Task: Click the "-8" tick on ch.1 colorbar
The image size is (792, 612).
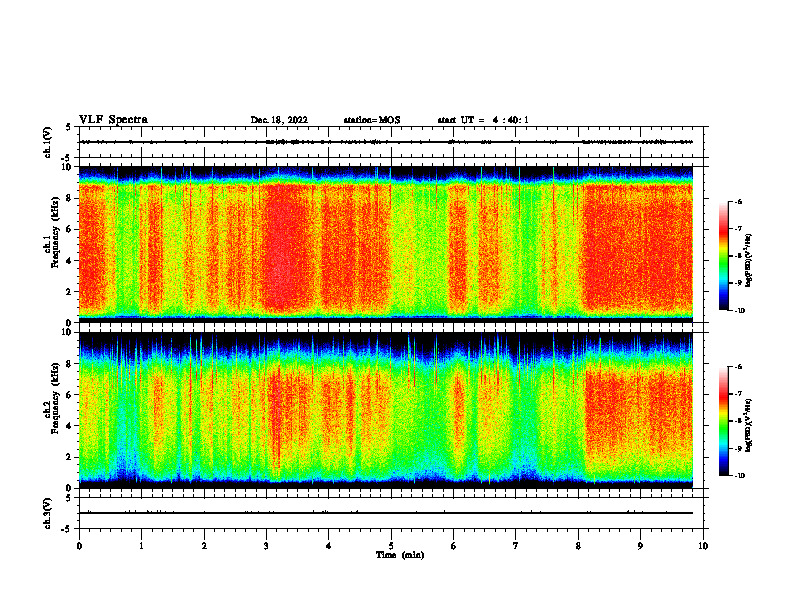Action: pyautogui.click(x=739, y=256)
